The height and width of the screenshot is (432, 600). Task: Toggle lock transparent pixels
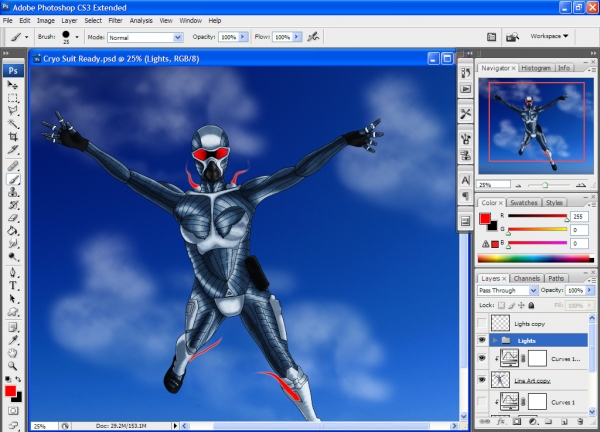(x=501, y=305)
